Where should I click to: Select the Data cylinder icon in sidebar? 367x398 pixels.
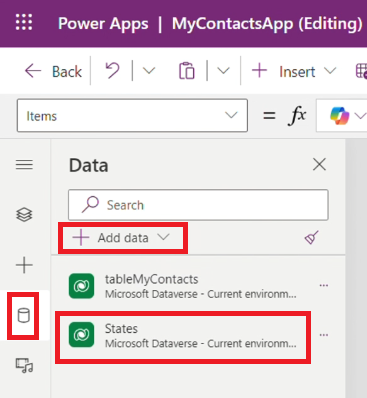(x=24, y=315)
